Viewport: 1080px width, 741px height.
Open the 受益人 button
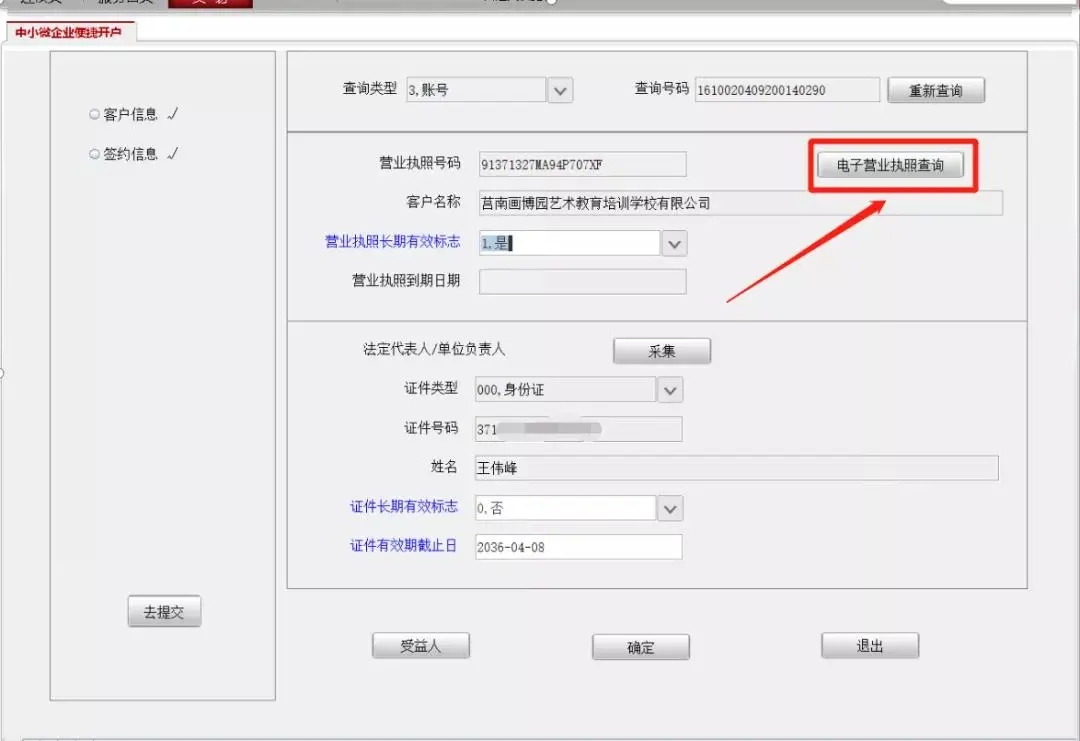click(420, 646)
